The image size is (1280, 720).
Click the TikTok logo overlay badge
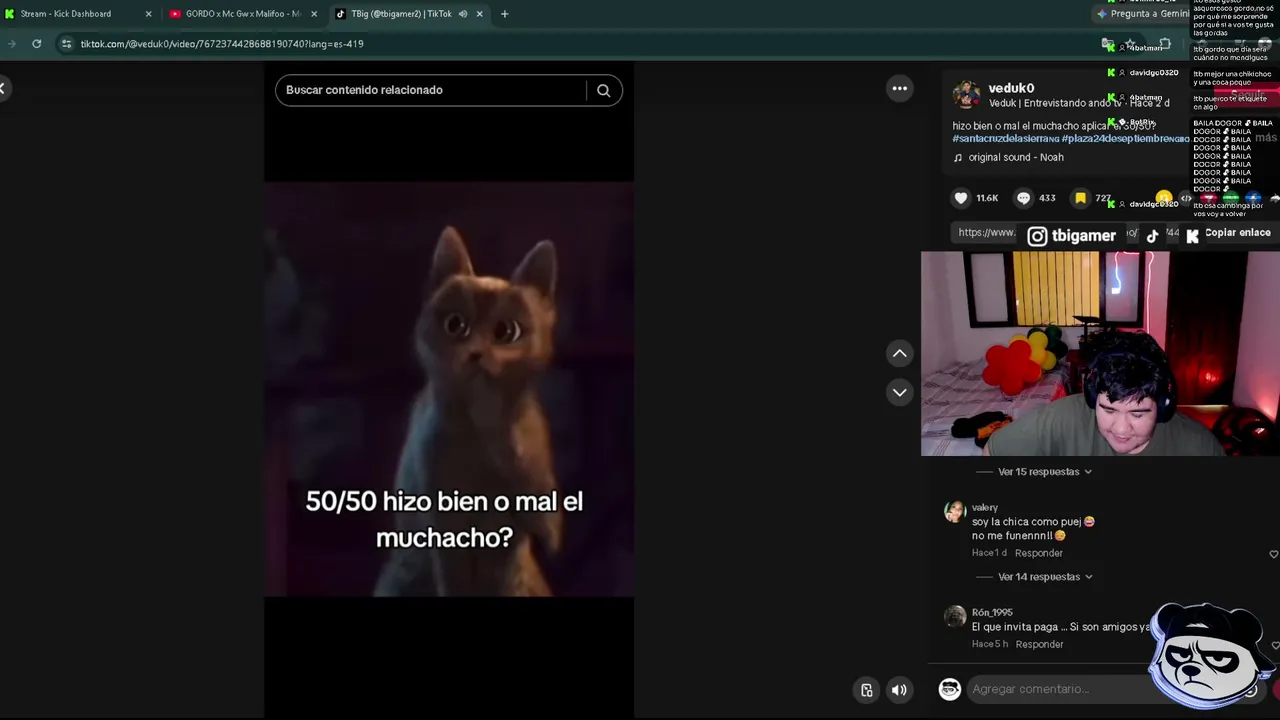(1152, 236)
